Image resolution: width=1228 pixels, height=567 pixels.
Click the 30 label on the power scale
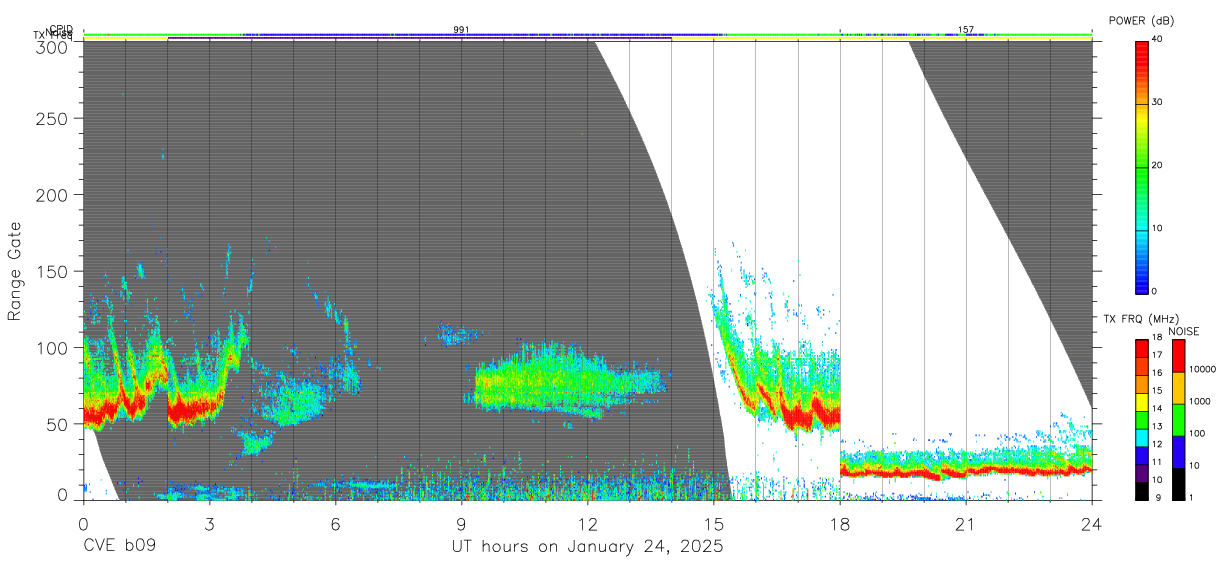click(x=1158, y=102)
